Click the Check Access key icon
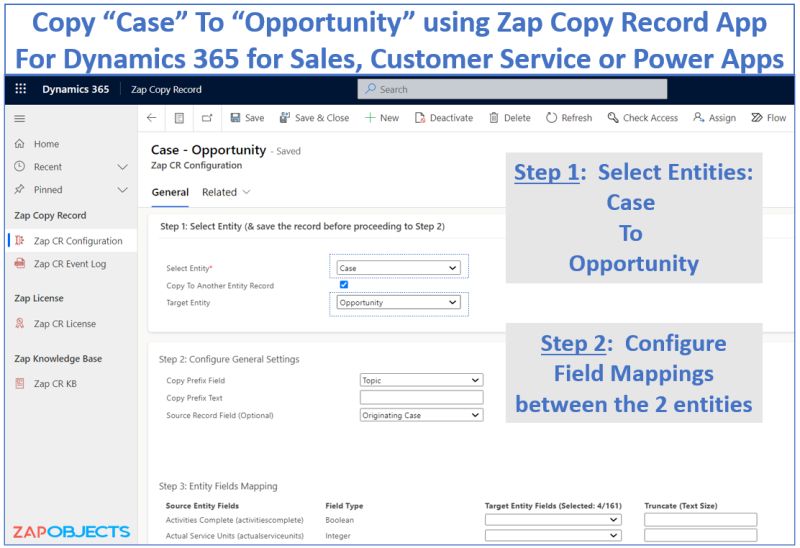The width and height of the screenshot is (800, 548). pos(613,118)
